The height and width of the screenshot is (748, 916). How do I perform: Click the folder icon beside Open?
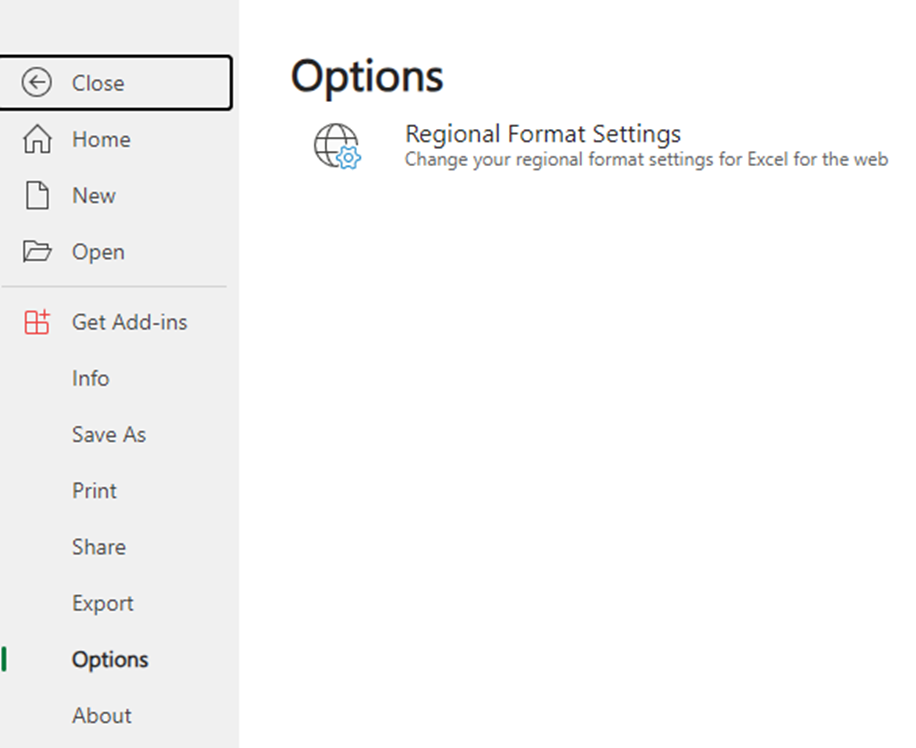point(37,251)
